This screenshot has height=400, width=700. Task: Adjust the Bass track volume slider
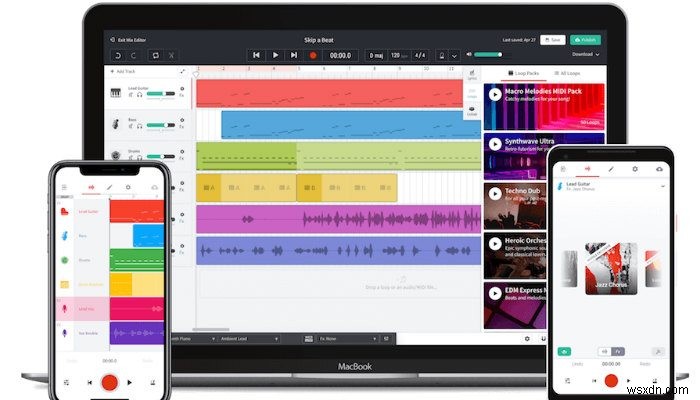pos(161,125)
